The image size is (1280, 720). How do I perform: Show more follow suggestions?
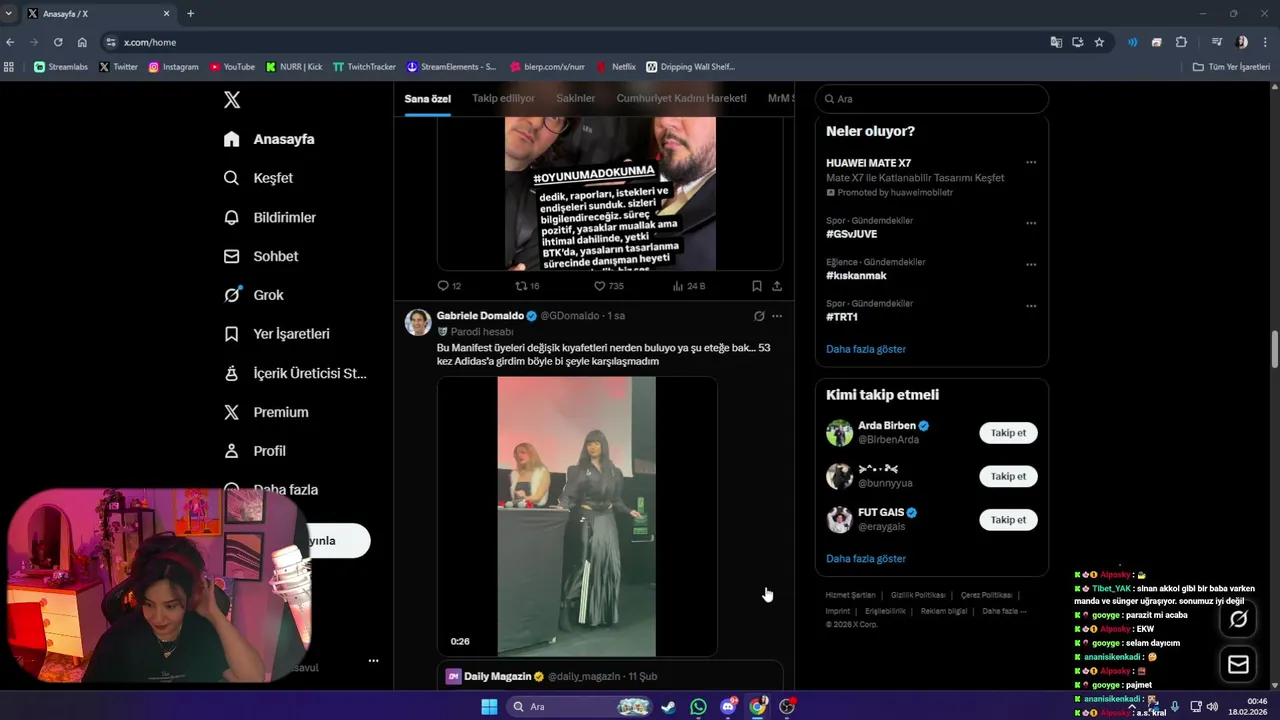(866, 559)
